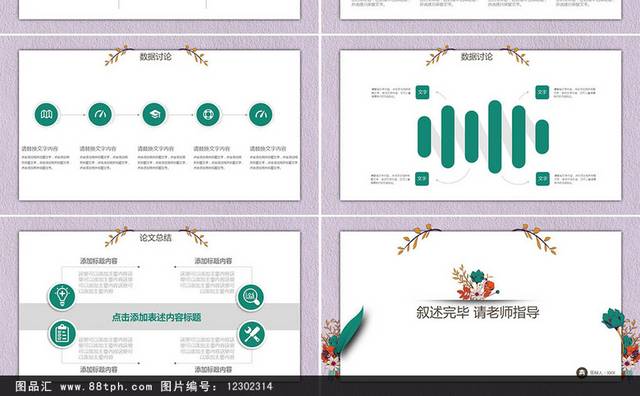
Task: Click the wrench and screwdriver icon
Action: point(251,335)
